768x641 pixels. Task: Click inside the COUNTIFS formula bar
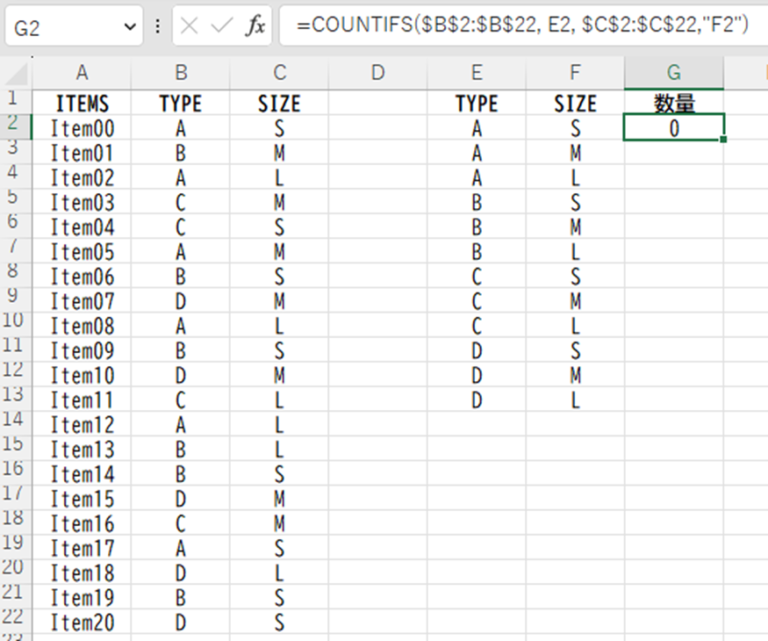[520, 27]
